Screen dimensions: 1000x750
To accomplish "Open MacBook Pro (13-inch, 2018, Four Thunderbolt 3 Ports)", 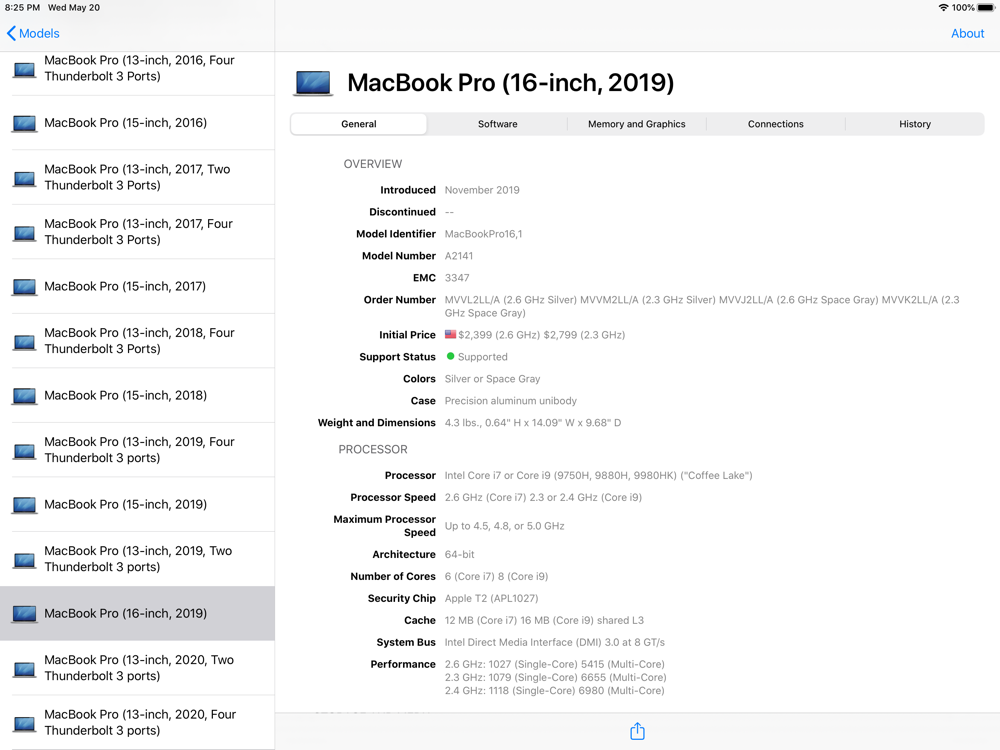I will (137, 341).
